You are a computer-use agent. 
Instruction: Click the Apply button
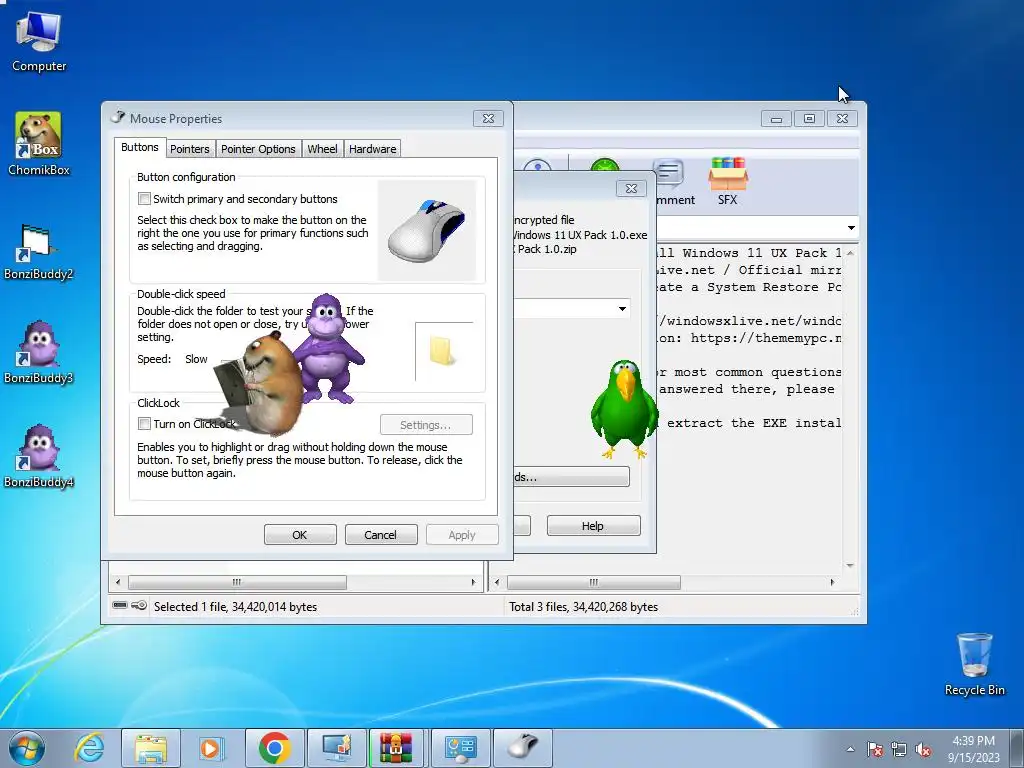[x=462, y=535]
